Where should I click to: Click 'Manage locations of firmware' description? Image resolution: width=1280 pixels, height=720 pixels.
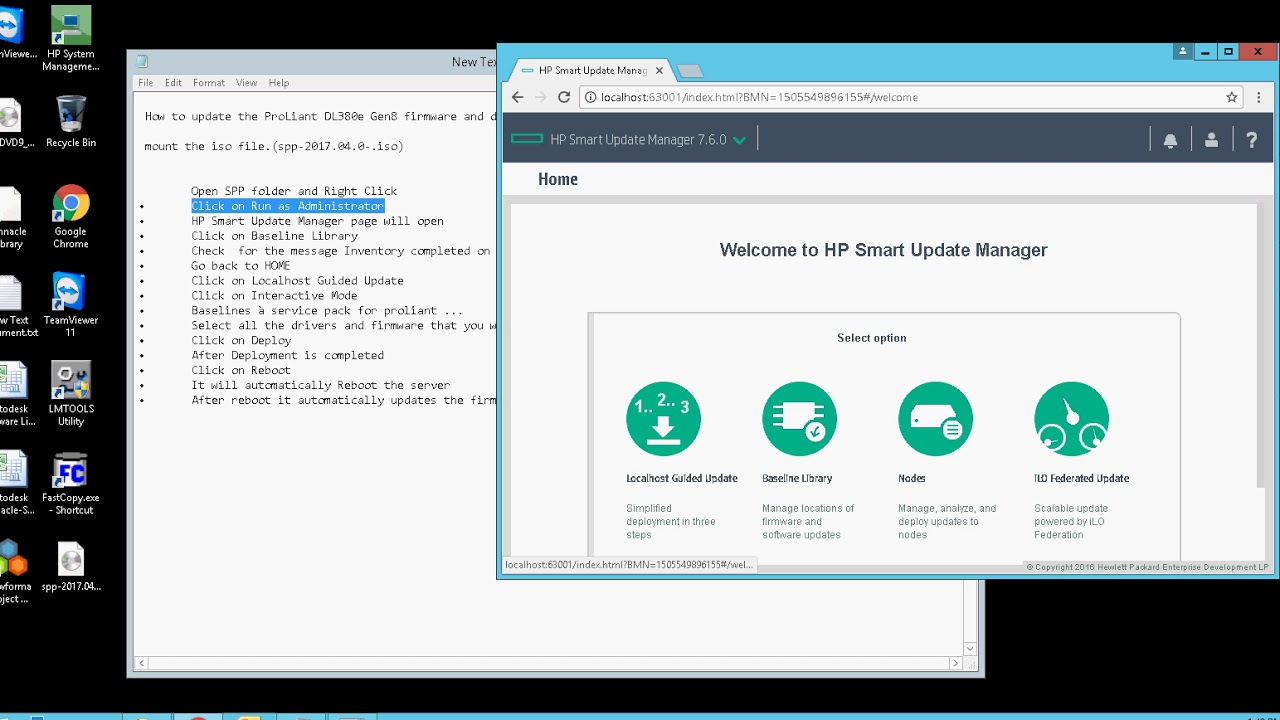click(x=808, y=521)
